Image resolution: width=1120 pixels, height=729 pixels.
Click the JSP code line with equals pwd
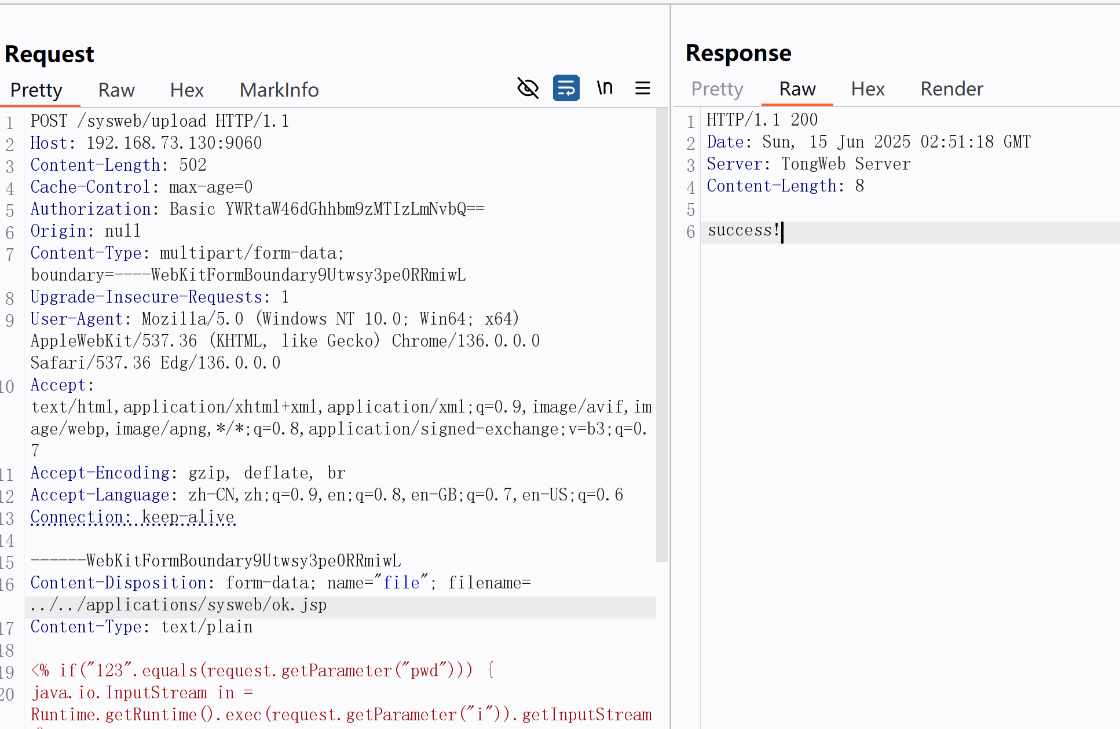[262, 671]
